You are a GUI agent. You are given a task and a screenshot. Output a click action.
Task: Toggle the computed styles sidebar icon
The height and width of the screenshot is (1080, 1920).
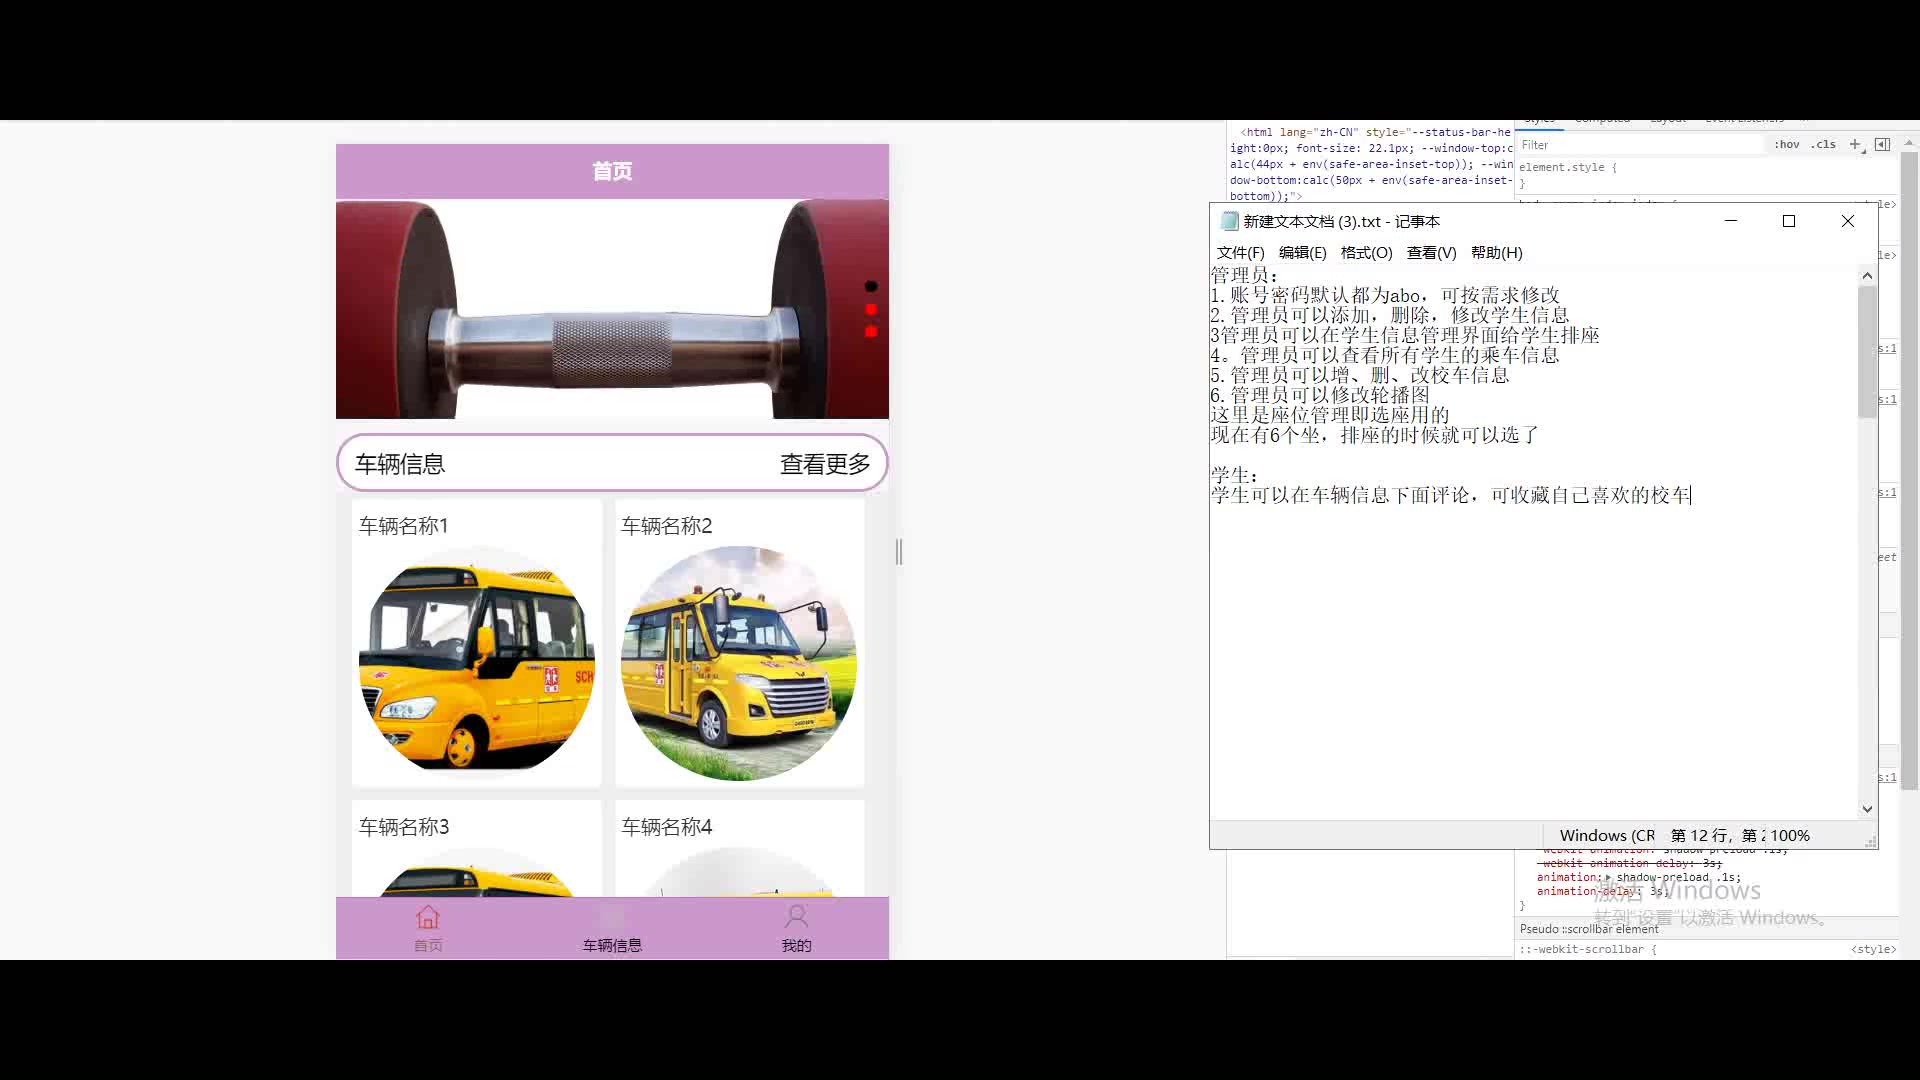pyautogui.click(x=1882, y=145)
